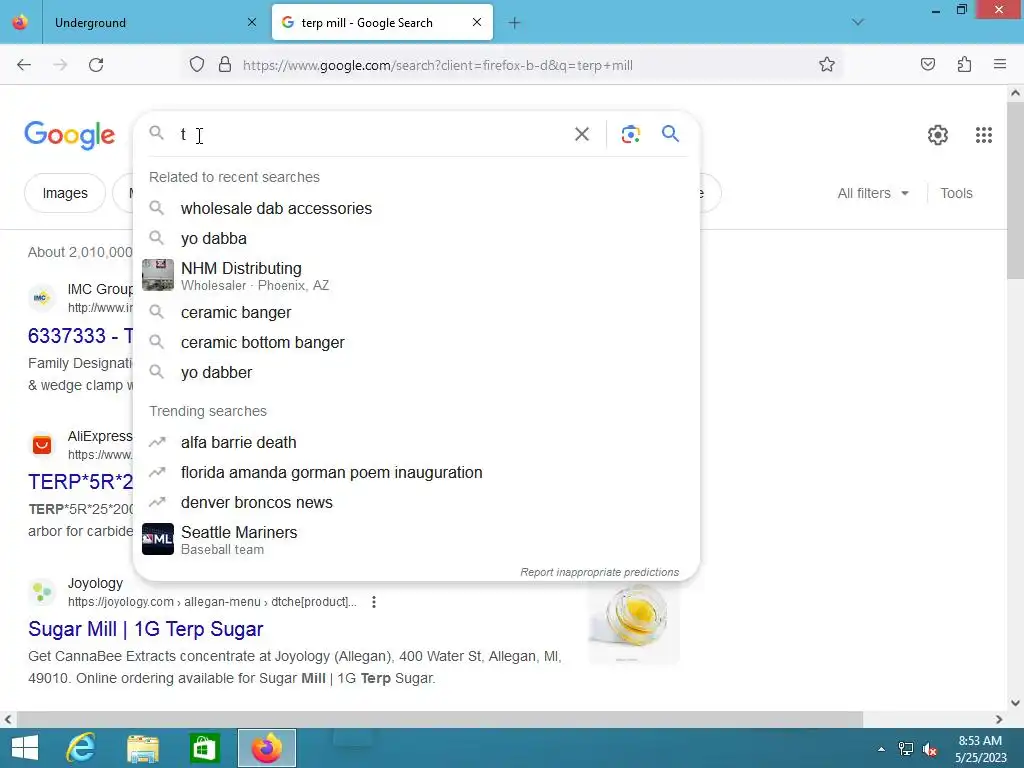1024x768 pixels.
Task: Open the list all tabs dropdown
Action: pos(857,22)
